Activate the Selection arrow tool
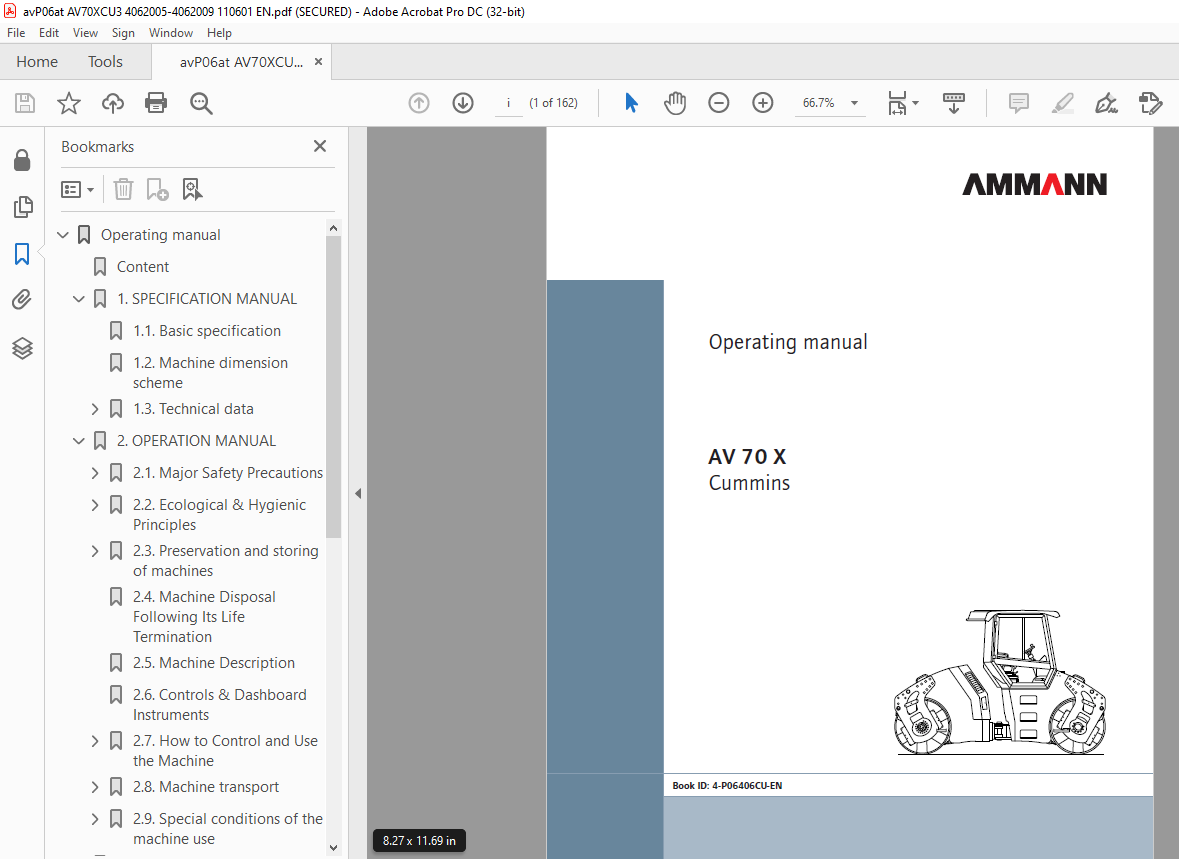The width and height of the screenshot is (1179, 859). click(632, 103)
